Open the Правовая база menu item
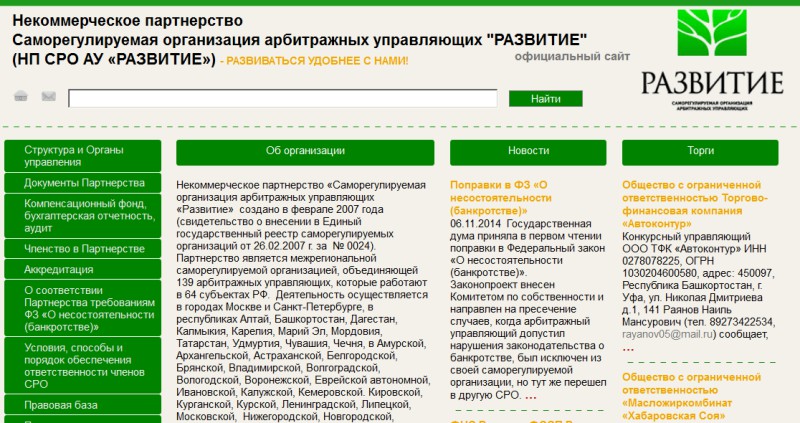Image resolution: width=800 pixels, height=423 pixels. [x=83, y=405]
